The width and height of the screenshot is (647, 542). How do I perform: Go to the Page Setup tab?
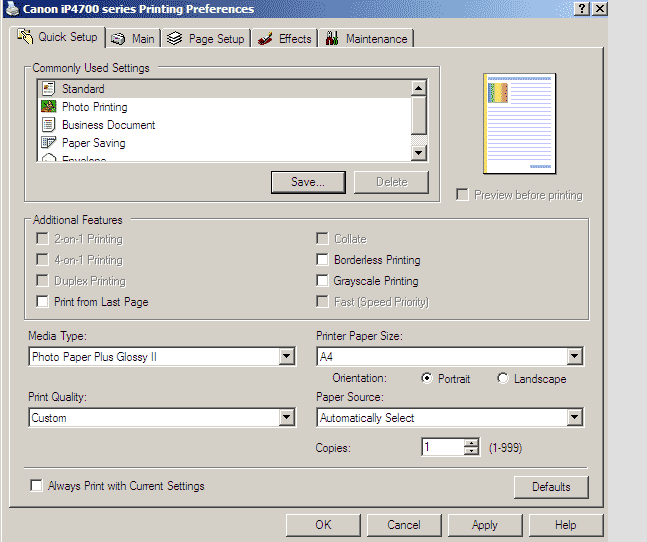coord(206,39)
